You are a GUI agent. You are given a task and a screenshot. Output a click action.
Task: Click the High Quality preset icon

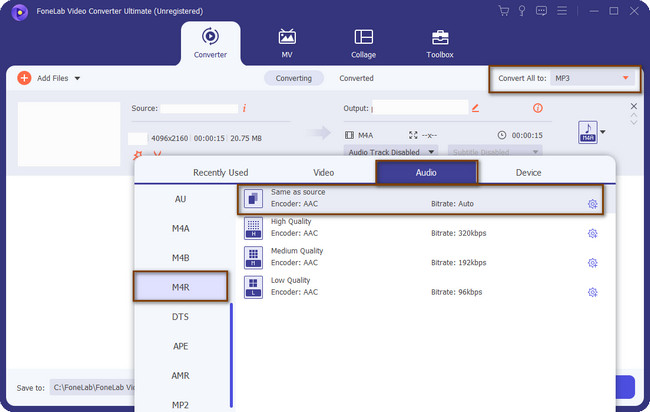click(x=253, y=228)
